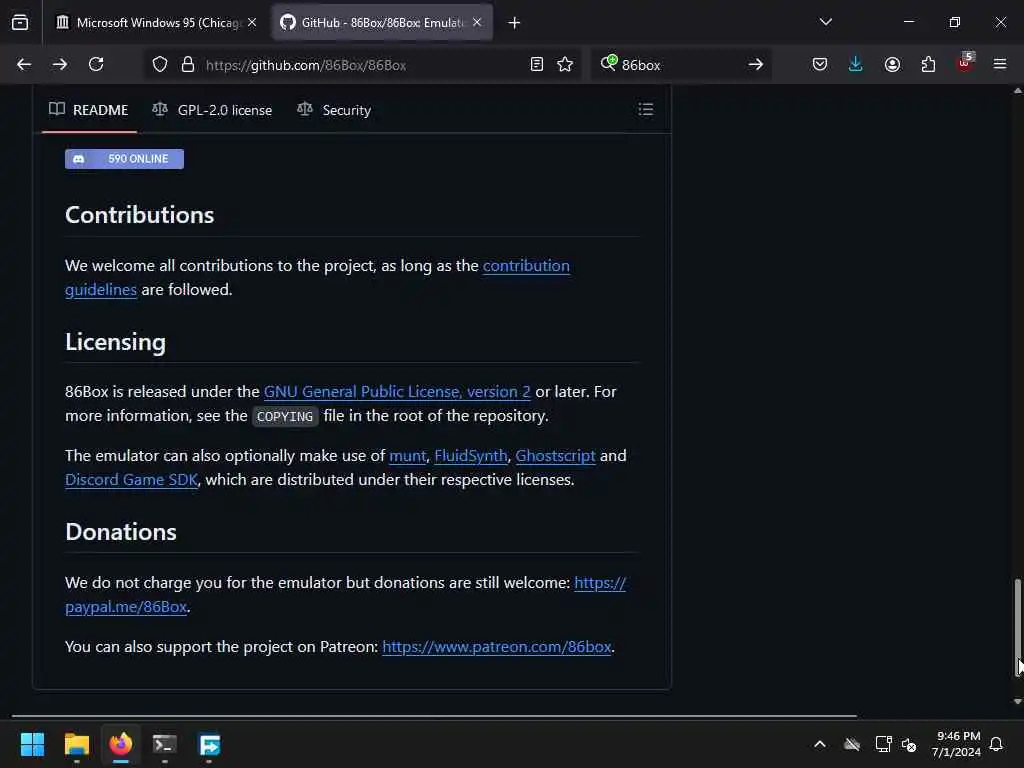Open the Firefox account menu
The width and height of the screenshot is (1024, 768).
tap(892, 64)
